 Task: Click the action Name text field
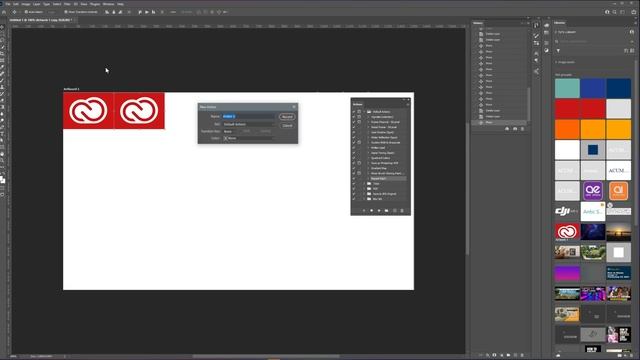(248, 116)
